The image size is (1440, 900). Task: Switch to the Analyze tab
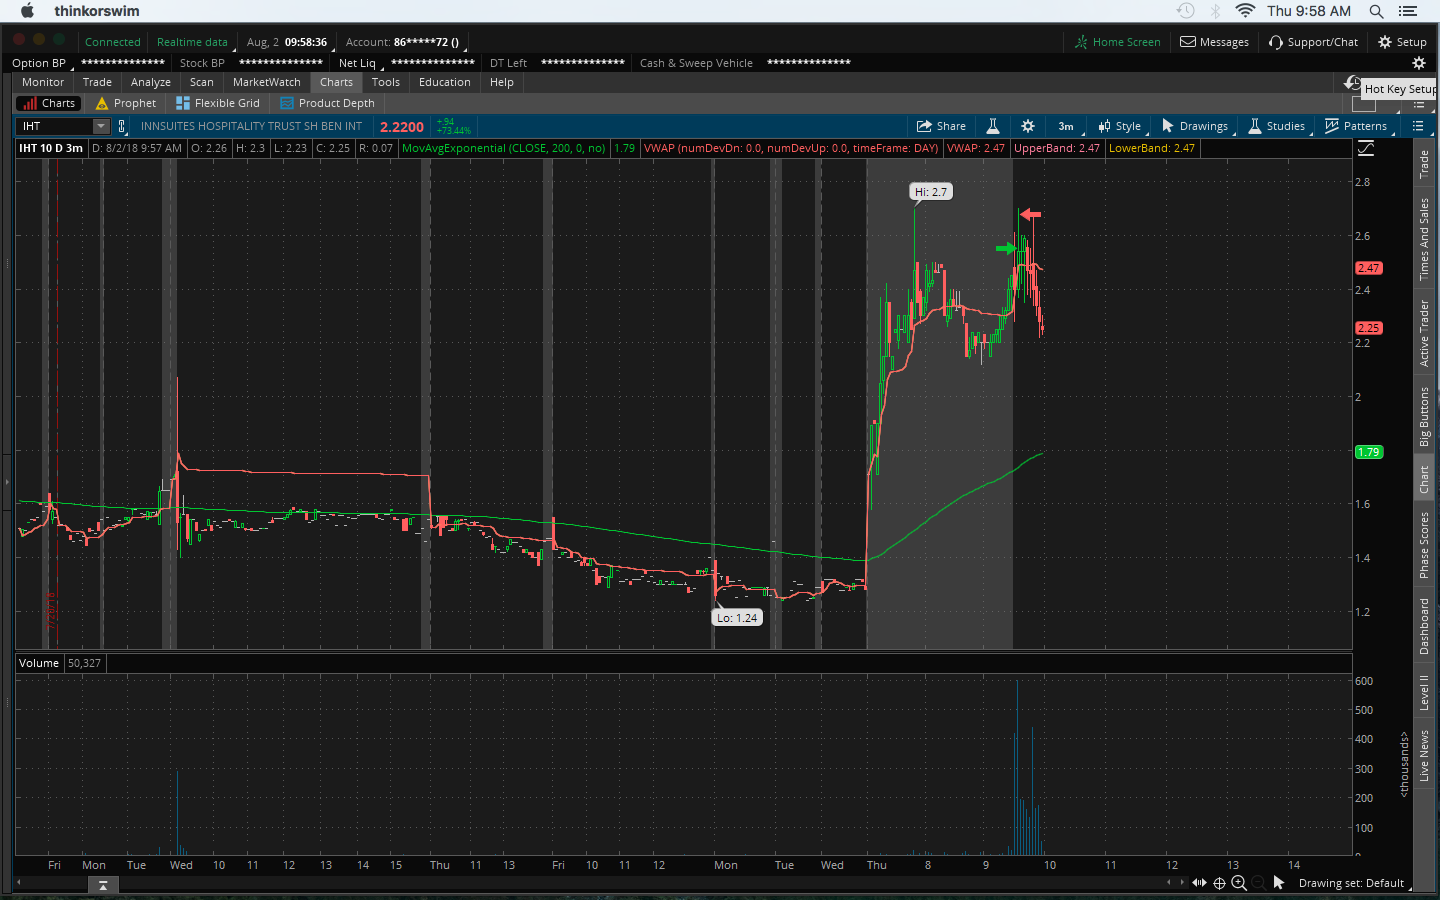[x=151, y=82]
